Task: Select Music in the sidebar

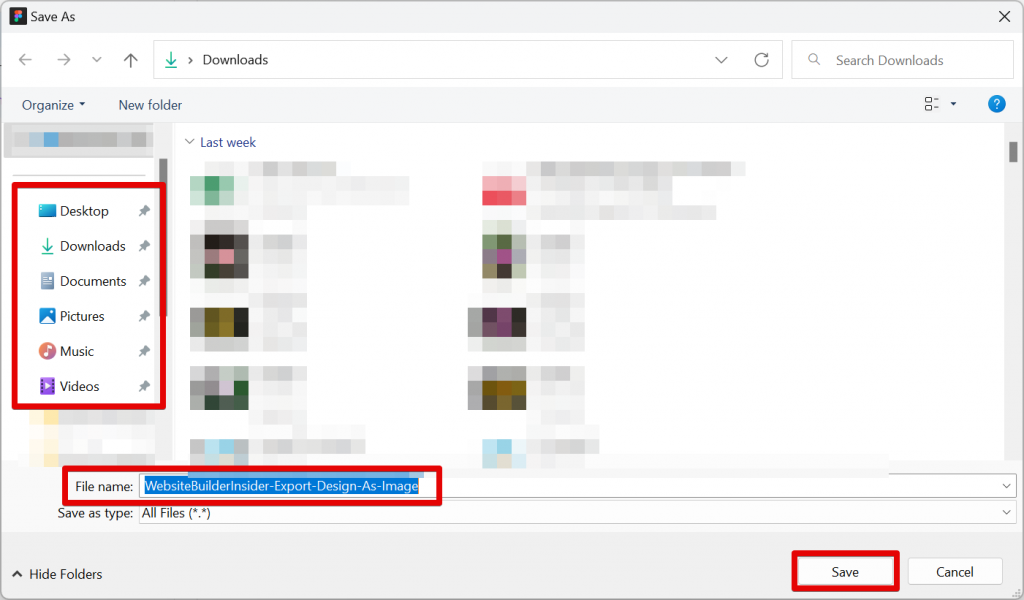Action: pos(80,351)
